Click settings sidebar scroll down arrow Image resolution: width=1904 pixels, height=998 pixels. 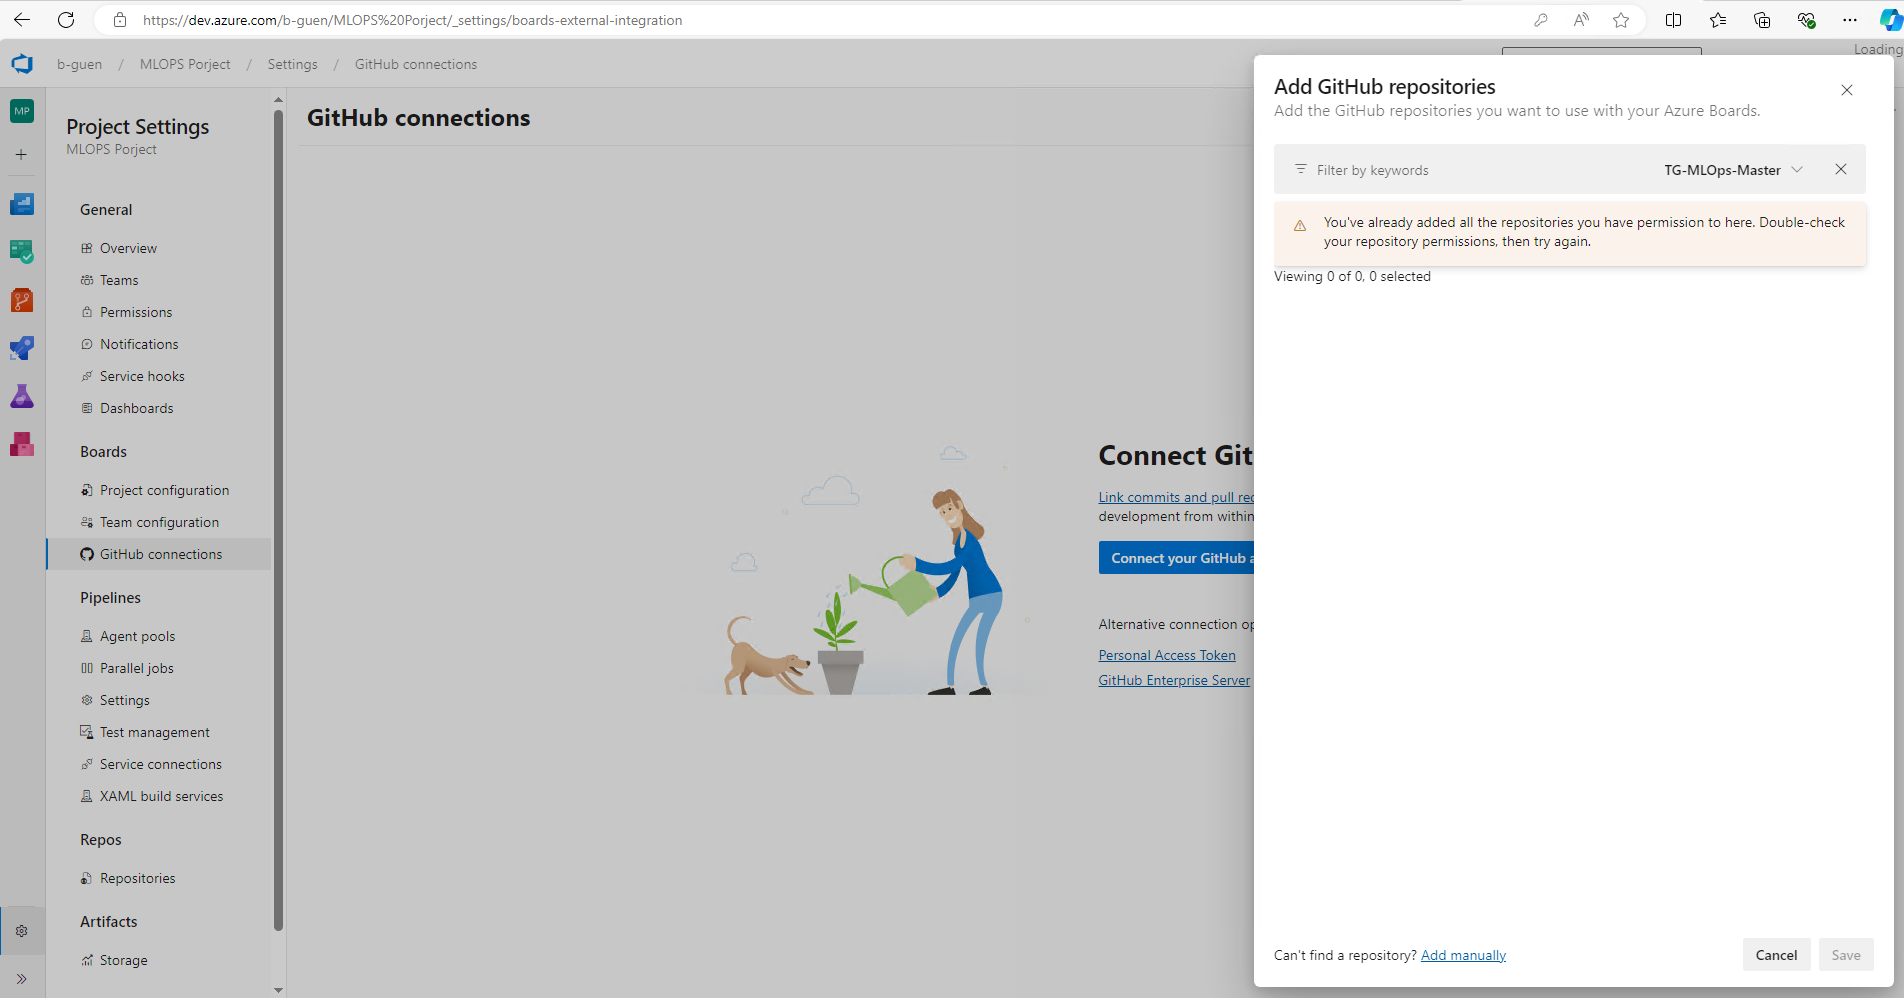coord(278,990)
